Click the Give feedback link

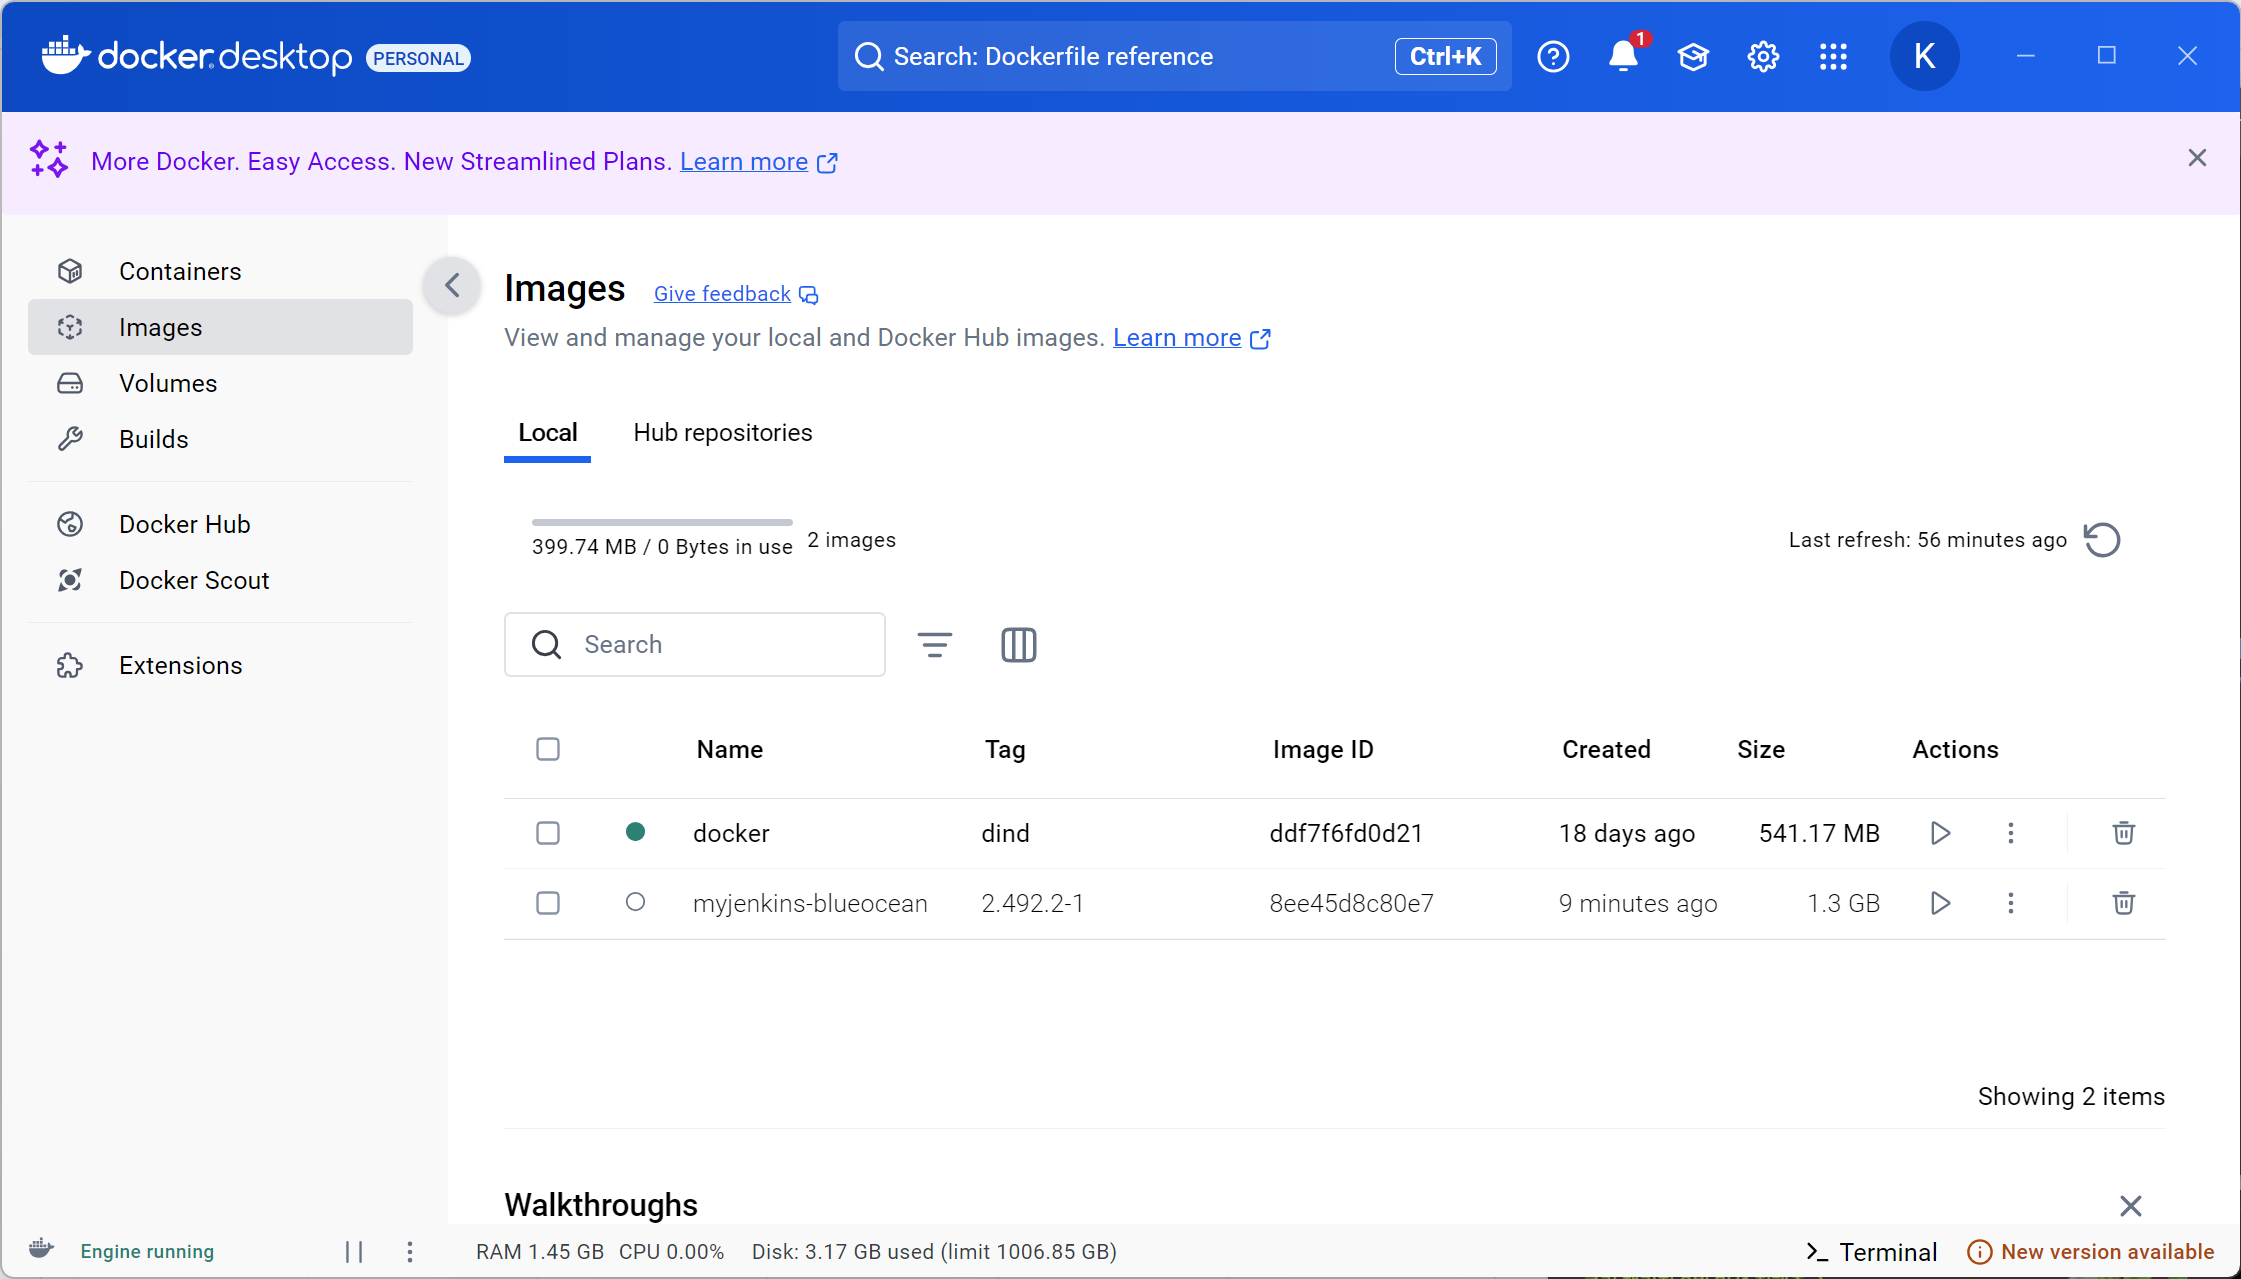coord(722,294)
